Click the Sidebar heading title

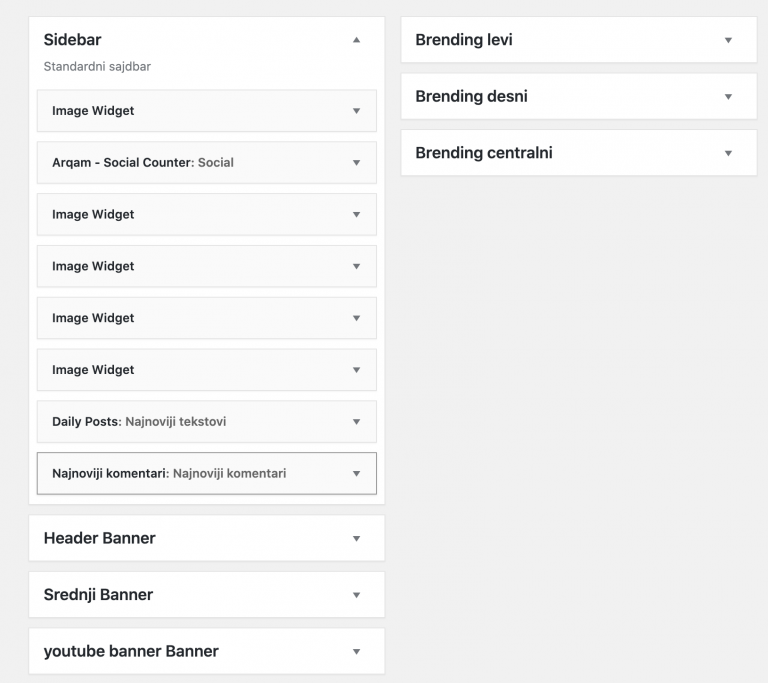[x=72, y=40]
